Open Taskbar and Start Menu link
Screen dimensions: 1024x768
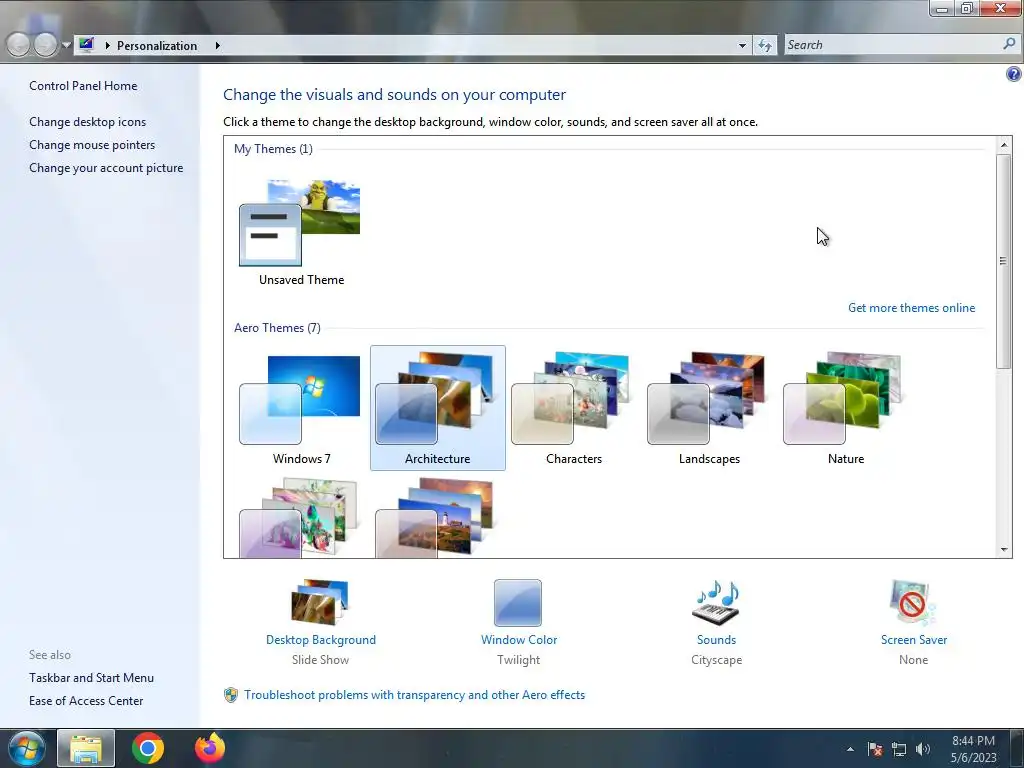point(91,678)
